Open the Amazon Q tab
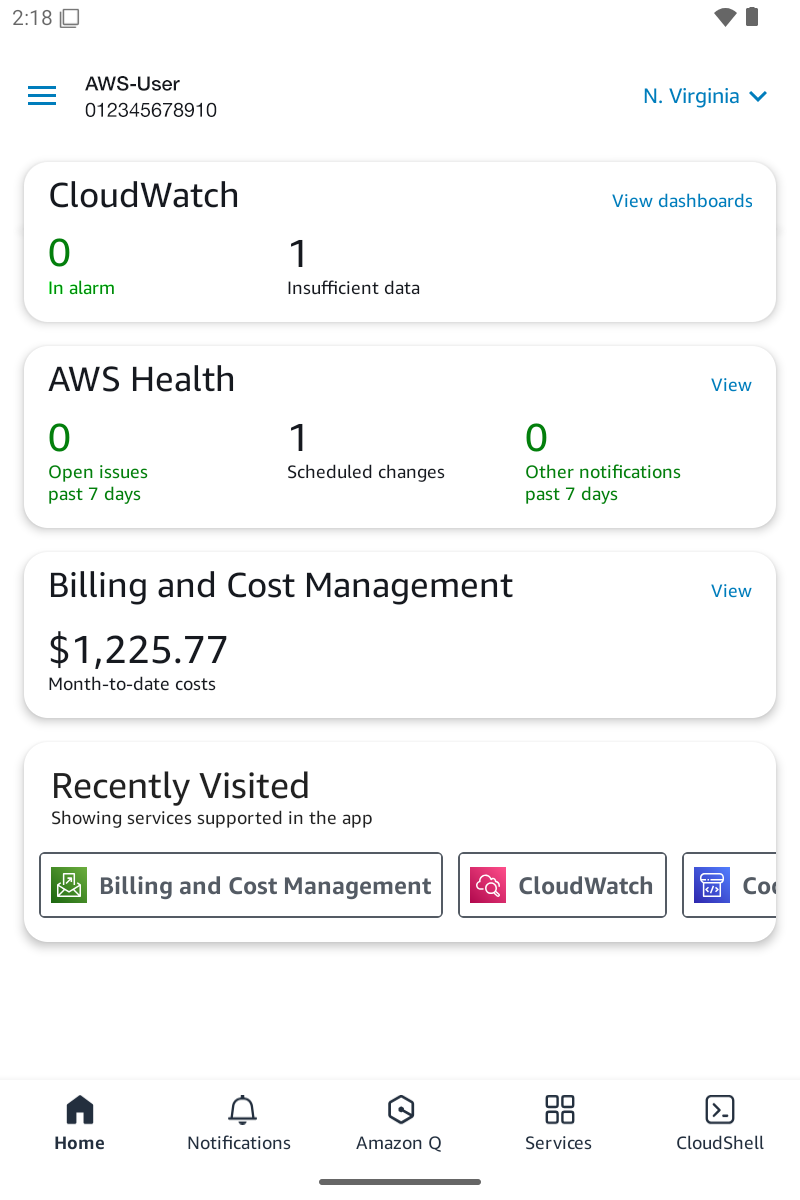This screenshot has width=800, height=1200. click(399, 1123)
